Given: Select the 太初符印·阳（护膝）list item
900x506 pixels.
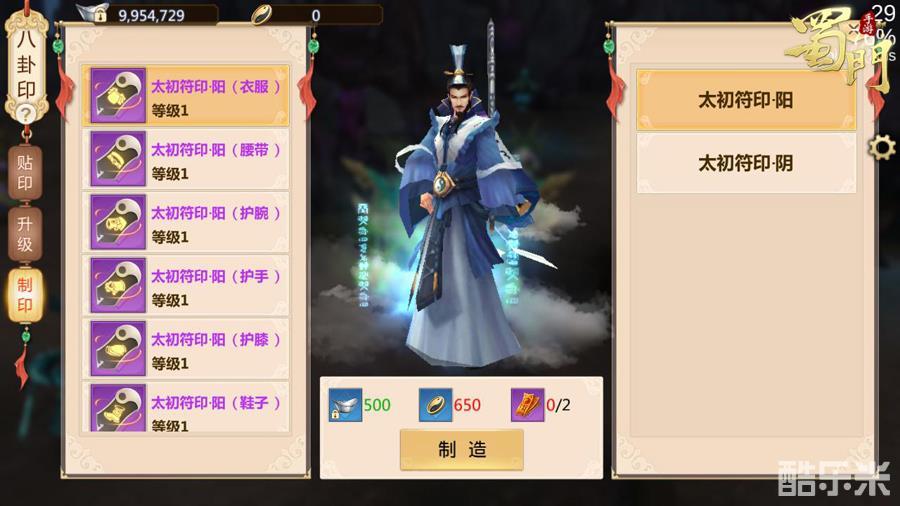Looking at the screenshot, I should point(185,348).
